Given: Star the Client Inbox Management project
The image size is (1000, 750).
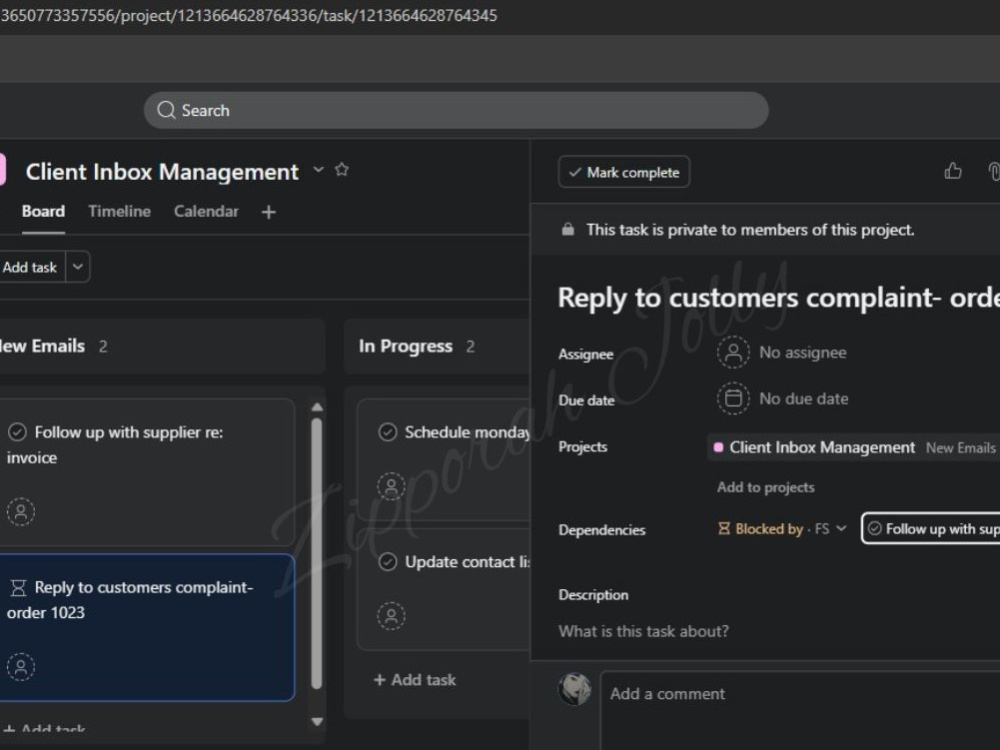Looking at the screenshot, I should (x=342, y=170).
